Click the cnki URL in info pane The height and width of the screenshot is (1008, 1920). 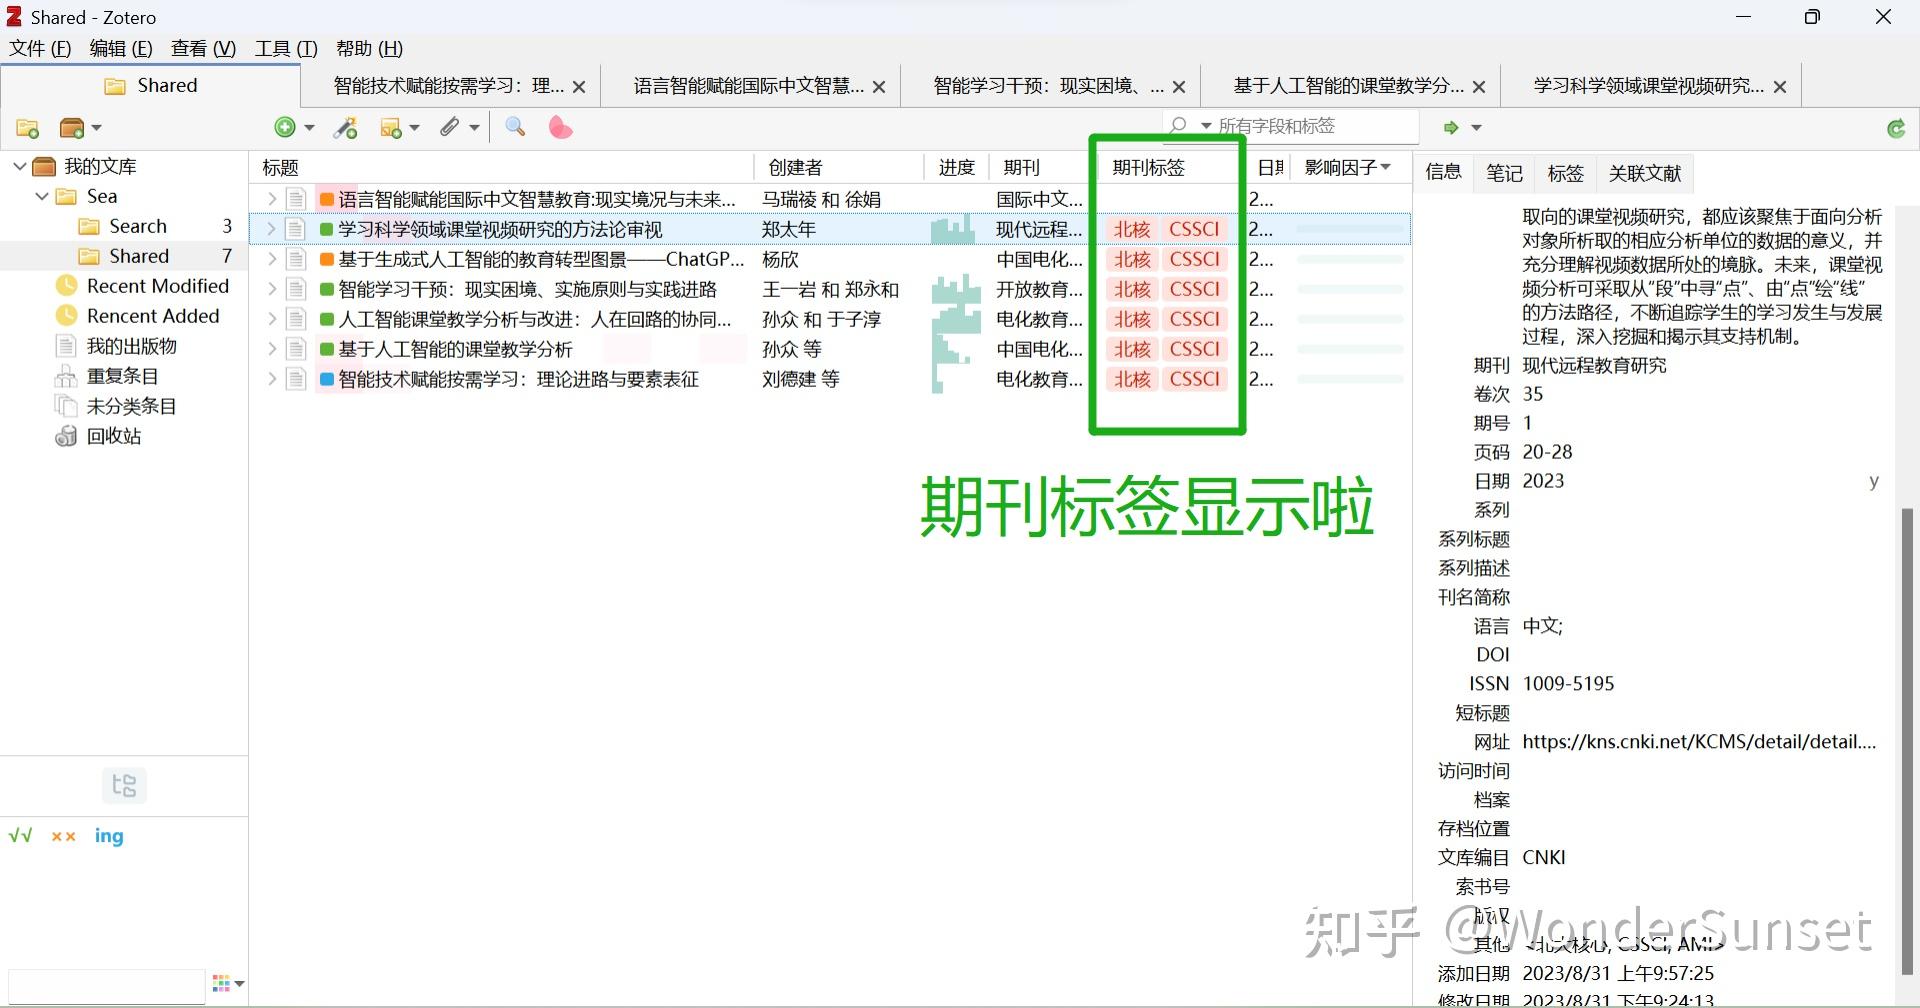pyautogui.click(x=1699, y=741)
